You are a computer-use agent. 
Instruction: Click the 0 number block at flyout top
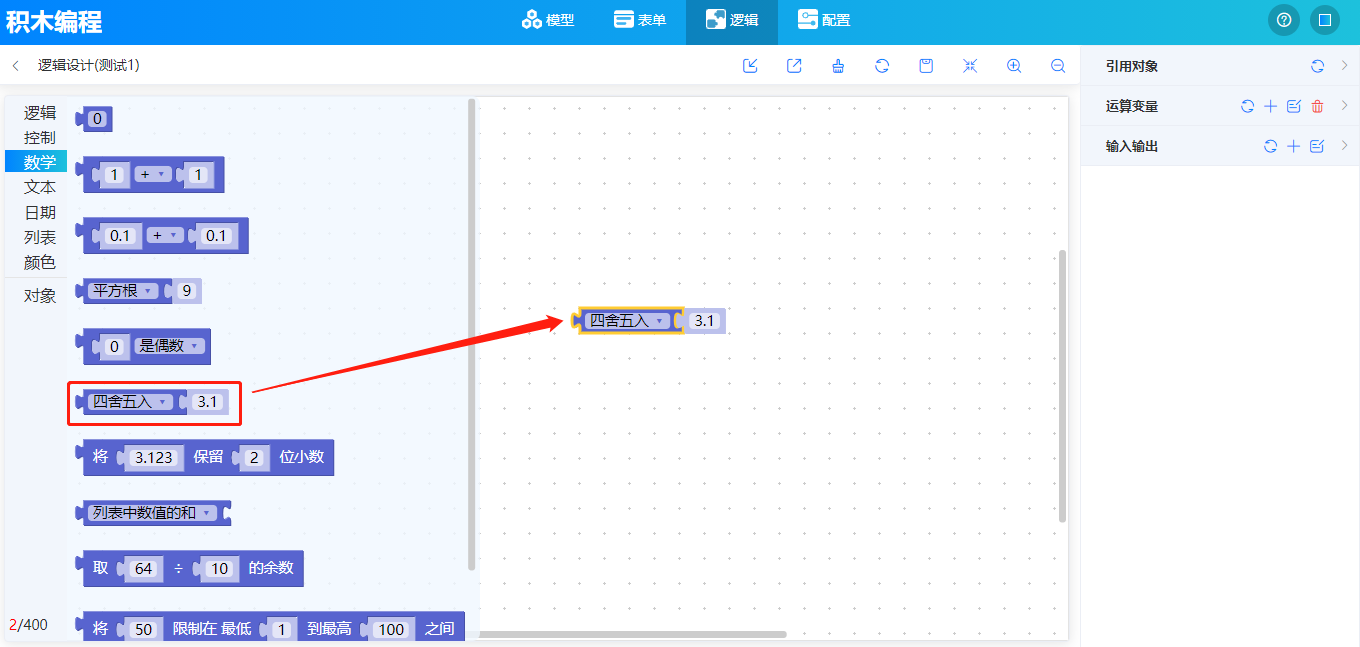point(97,120)
